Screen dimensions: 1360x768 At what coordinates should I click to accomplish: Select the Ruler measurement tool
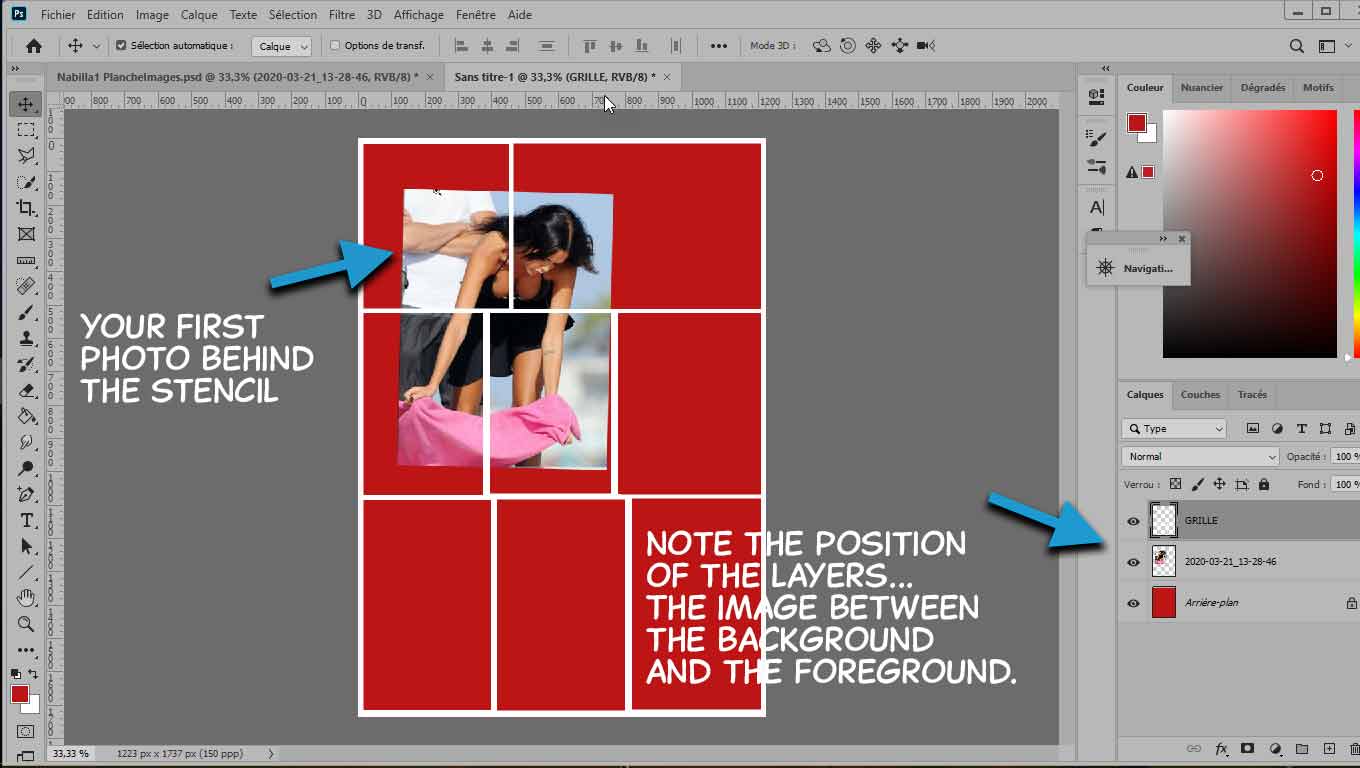pyautogui.click(x=26, y=260)
